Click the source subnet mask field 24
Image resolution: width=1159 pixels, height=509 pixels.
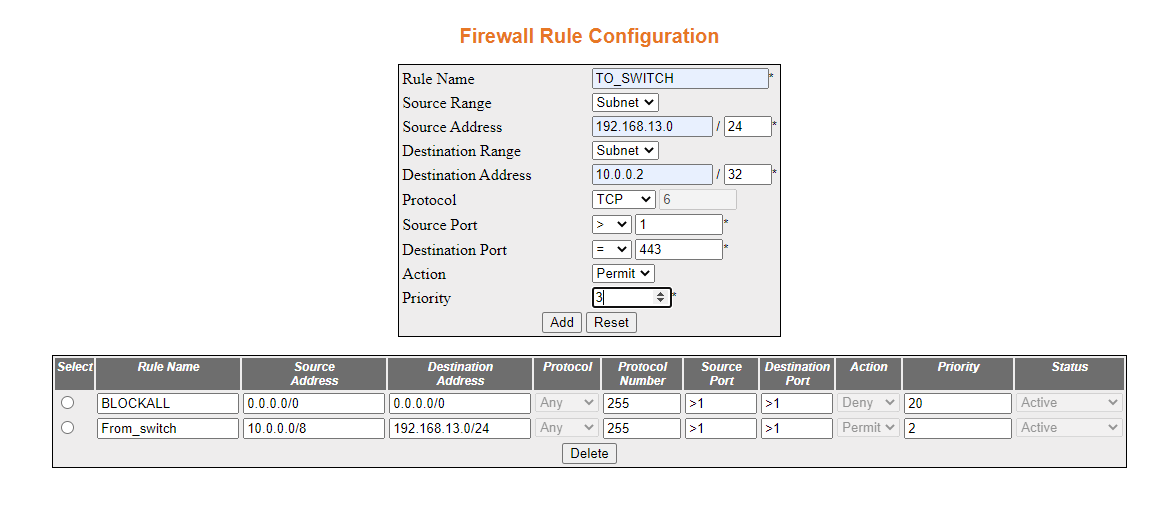pos(747,126)
